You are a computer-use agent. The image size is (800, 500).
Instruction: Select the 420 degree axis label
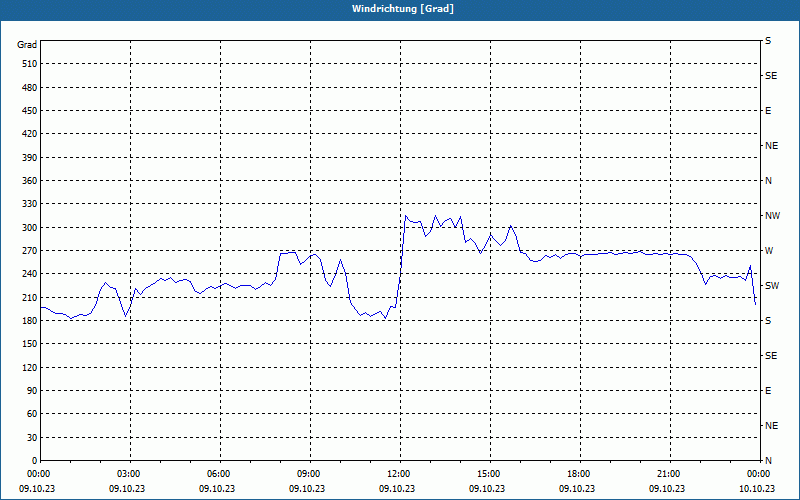30,134
